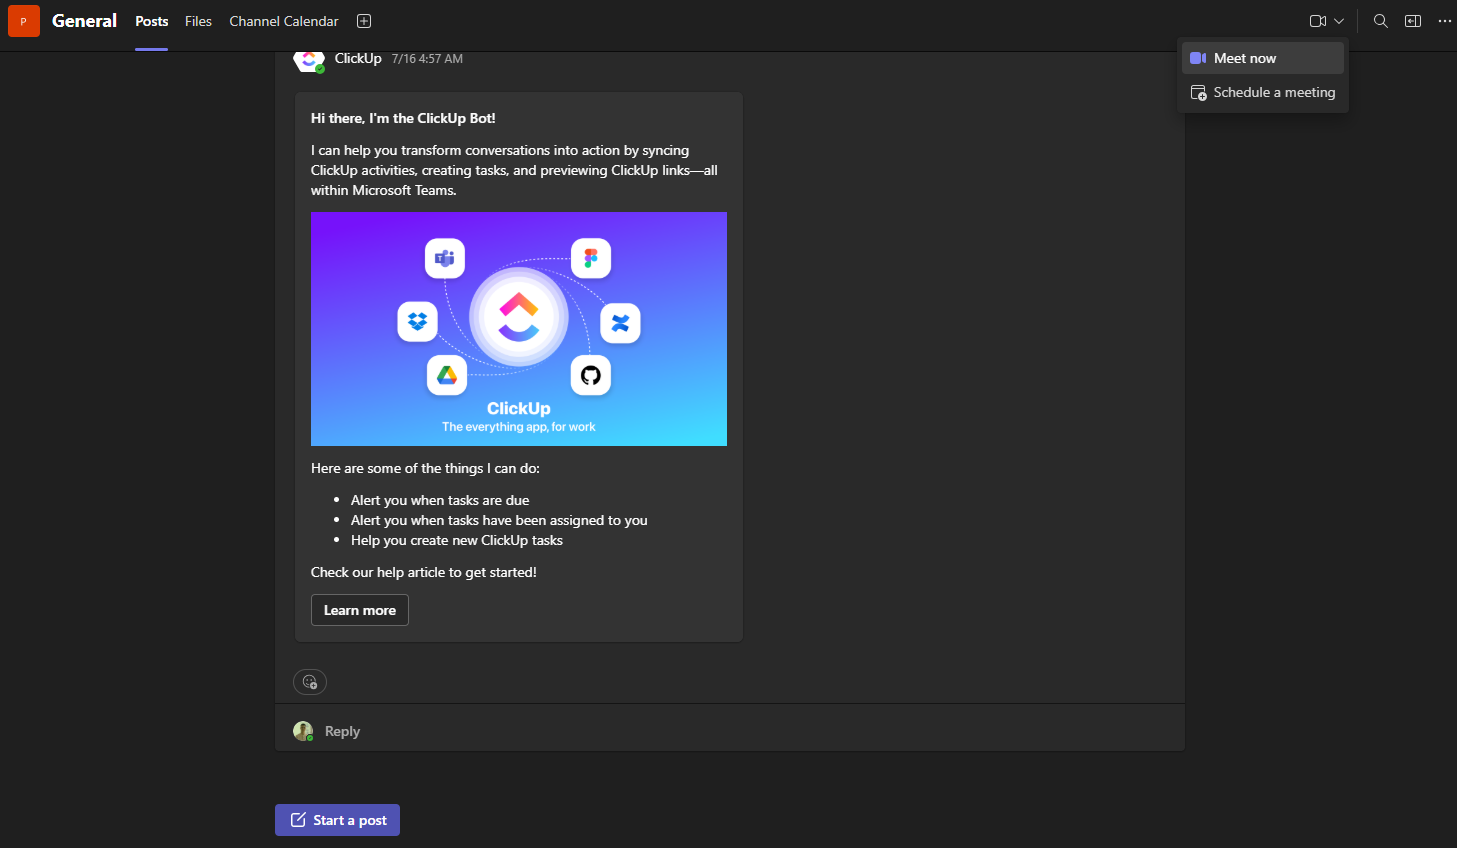Click the Google Drive icon in banner

[x=447, y=375]
